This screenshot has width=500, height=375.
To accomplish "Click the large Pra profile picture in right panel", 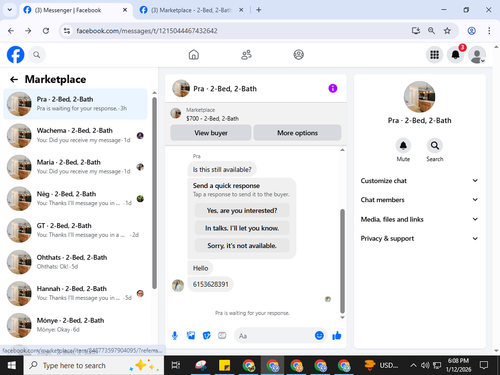I will pos(419,97).
